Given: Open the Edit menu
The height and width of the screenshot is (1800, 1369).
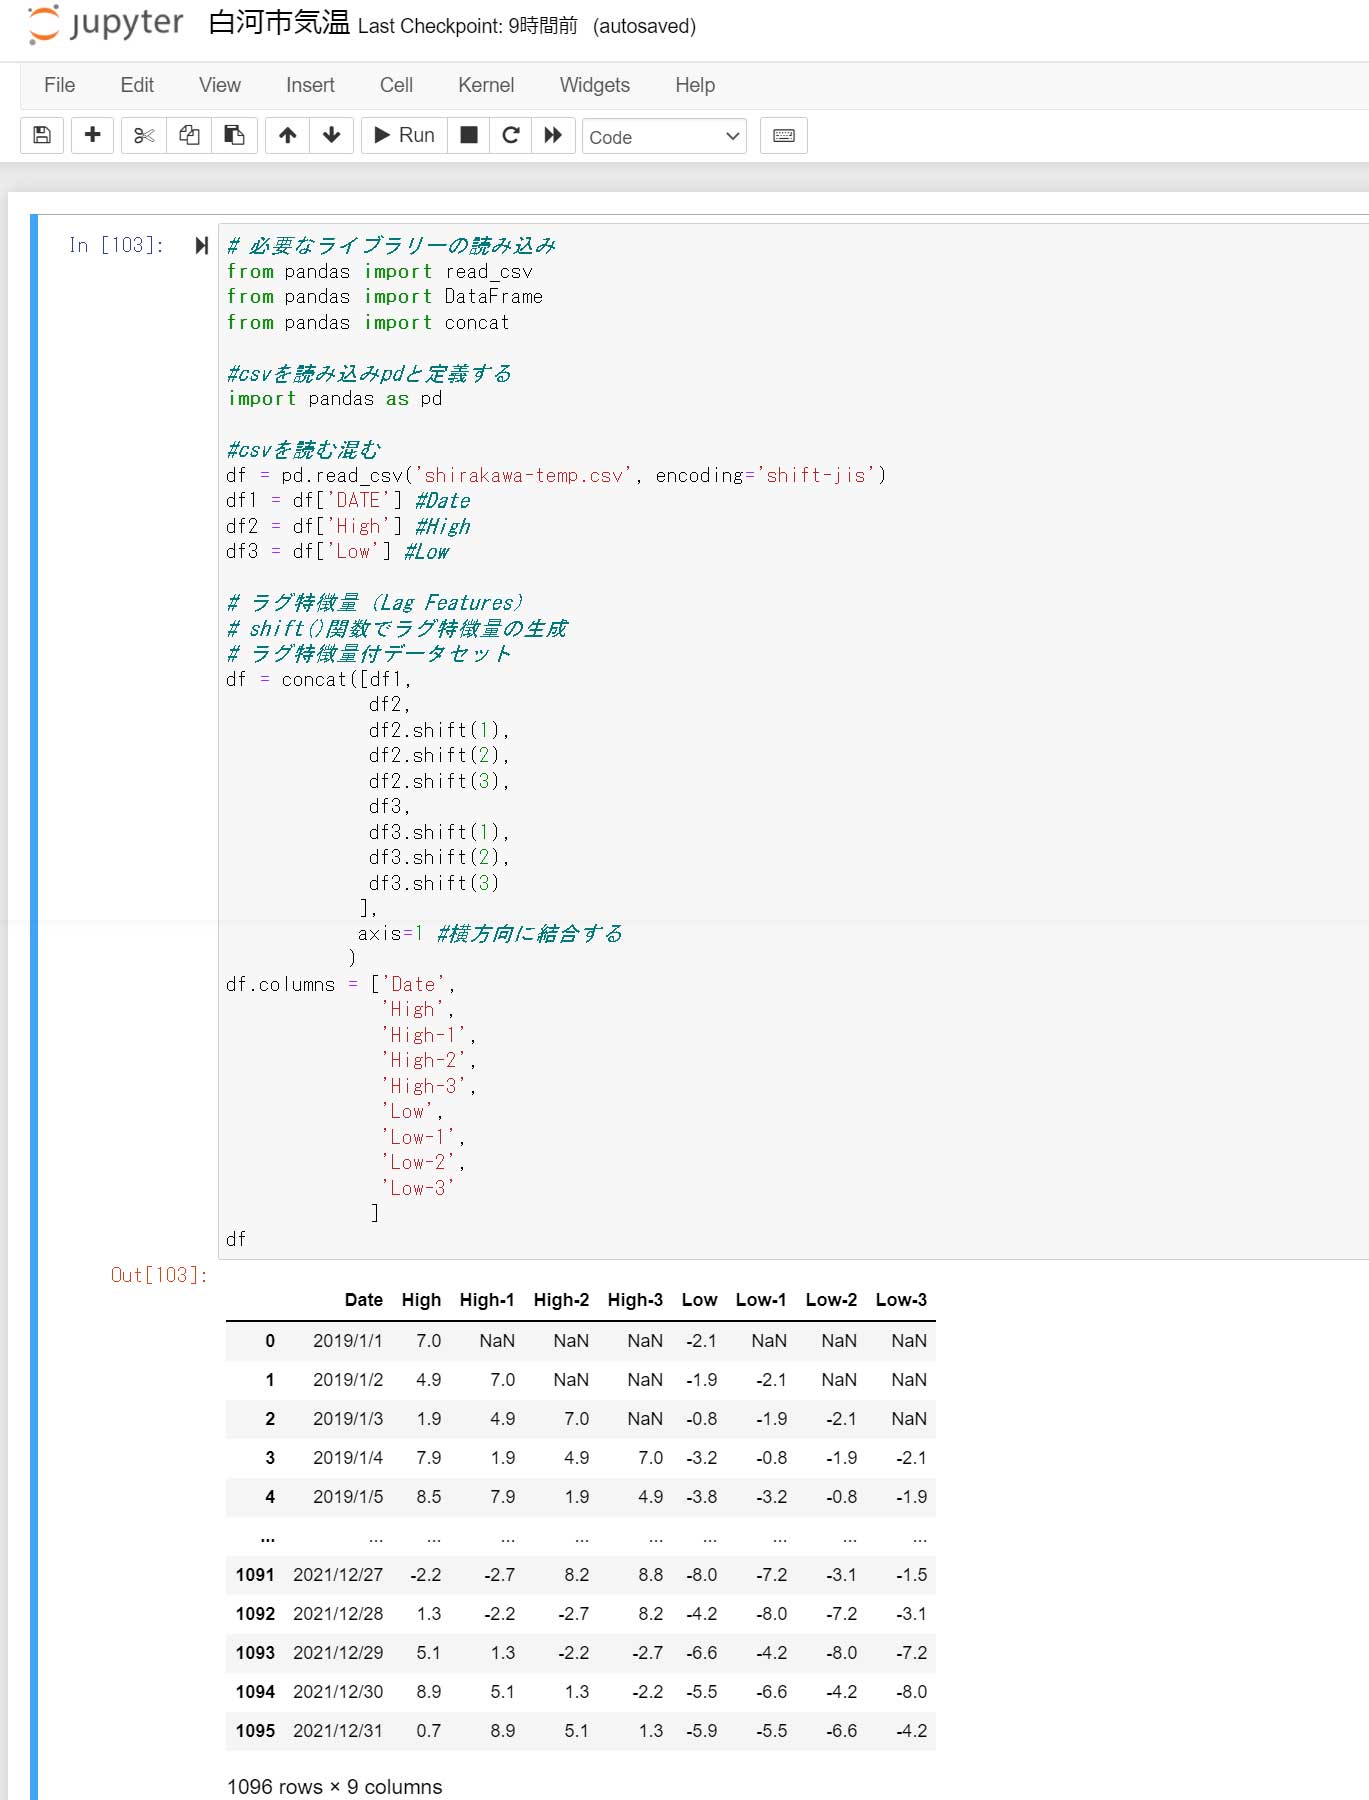Looking at the screenshot, I should [137, 85].
